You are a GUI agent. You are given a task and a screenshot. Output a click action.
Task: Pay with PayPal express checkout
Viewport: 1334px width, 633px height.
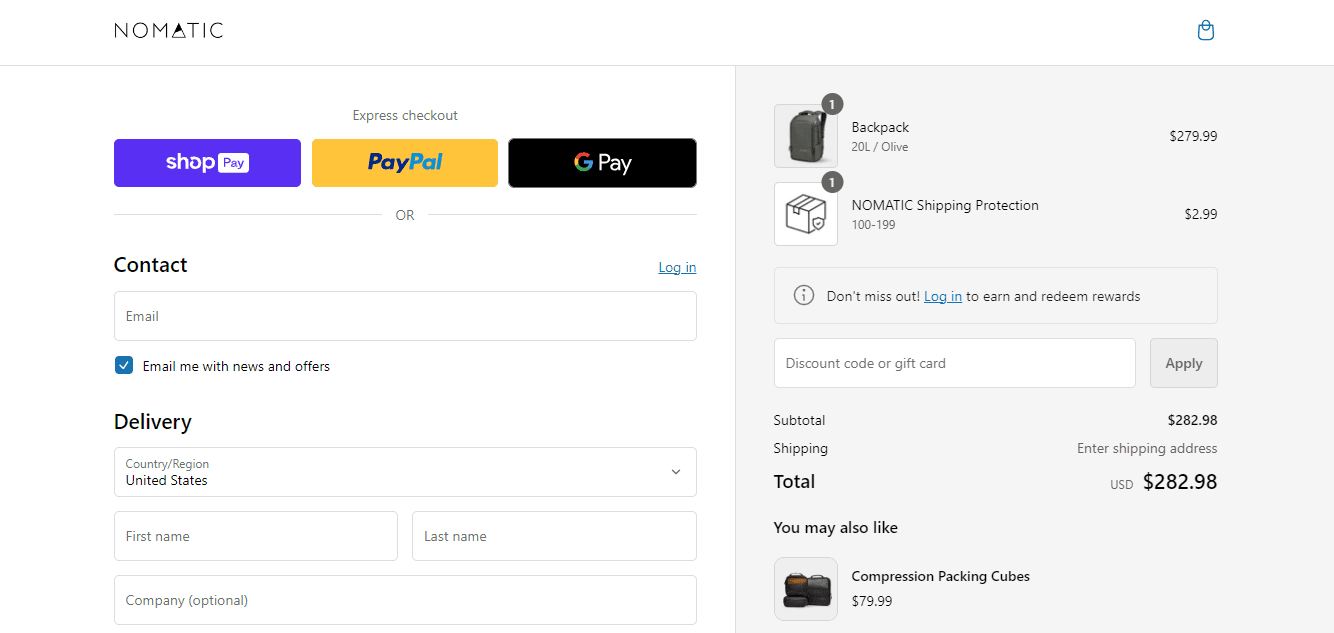(x=405, y=163)
